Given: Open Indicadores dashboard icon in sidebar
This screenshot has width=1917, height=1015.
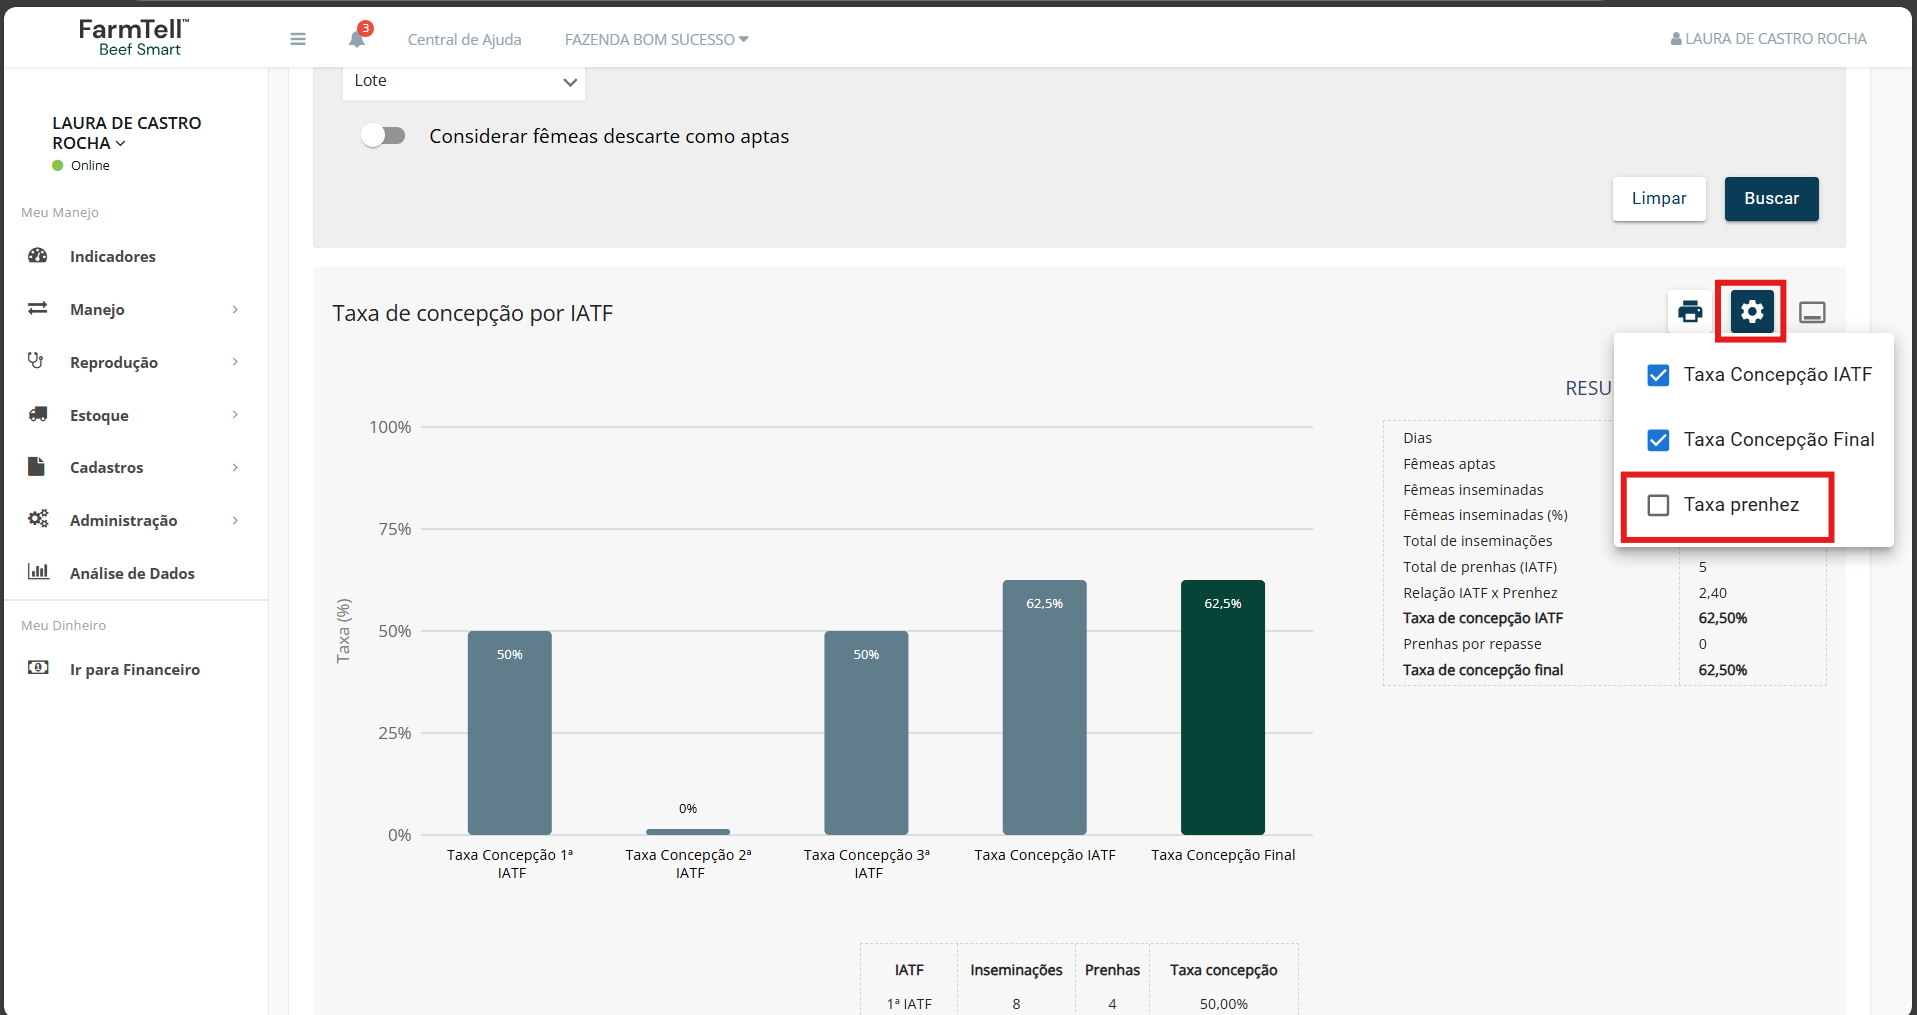Looking at the screenshot, I should [x=38, y=256].
